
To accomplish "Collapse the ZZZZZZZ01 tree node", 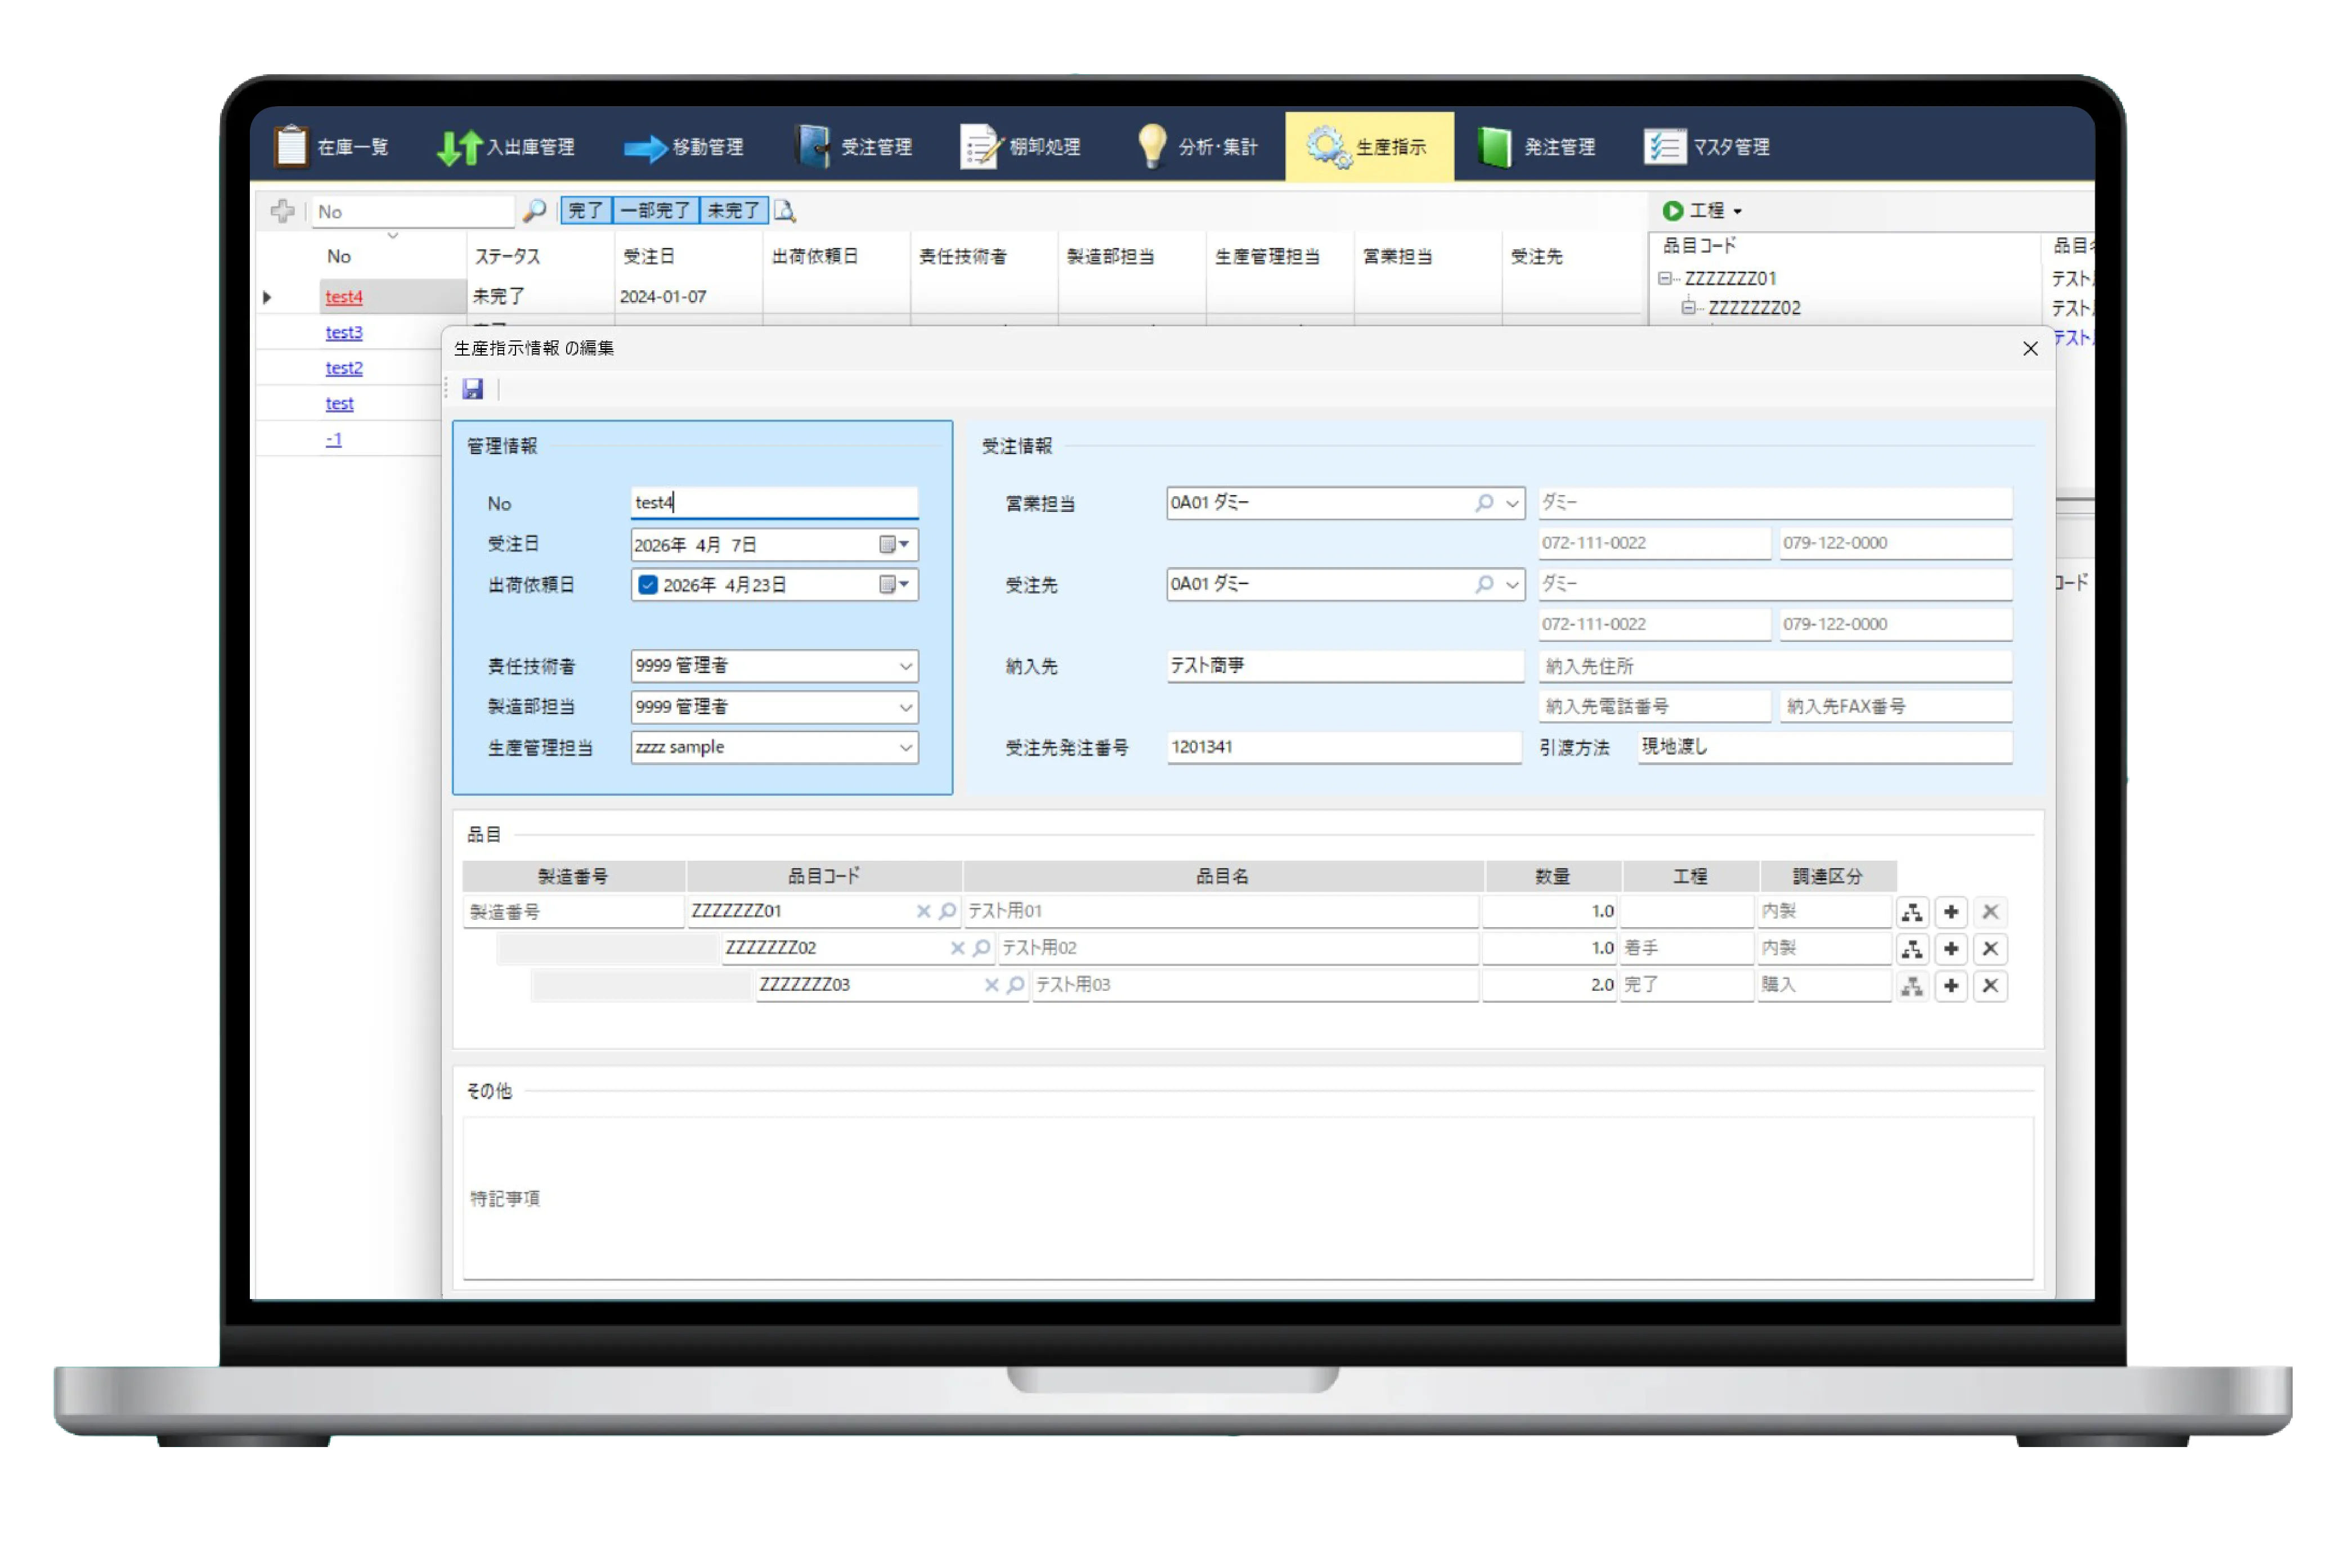I will pyautogui.click(x=1664, y=279).
